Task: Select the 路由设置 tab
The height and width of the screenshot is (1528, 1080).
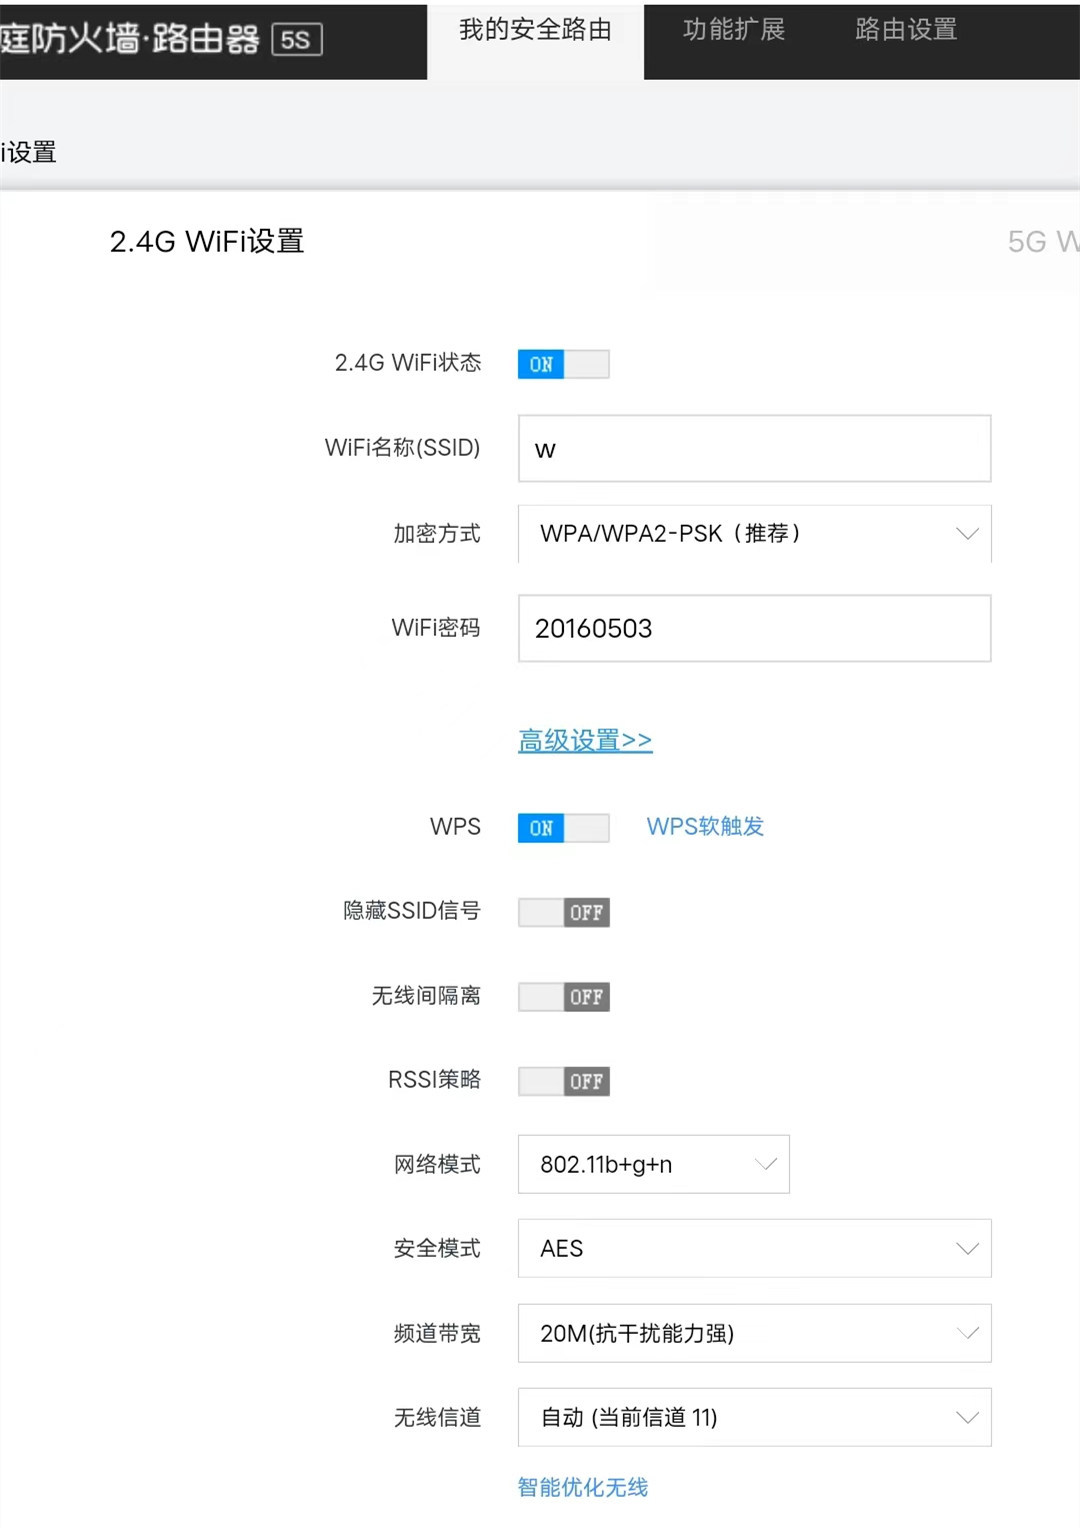Action: coord(903,30)
